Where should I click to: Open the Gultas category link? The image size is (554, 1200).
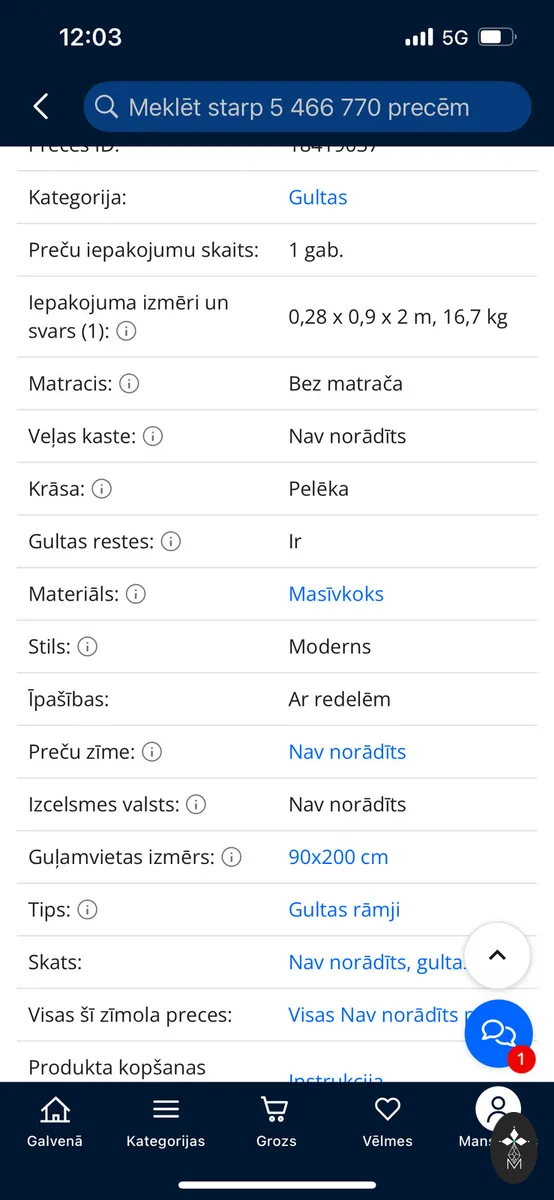pos(318,197)
